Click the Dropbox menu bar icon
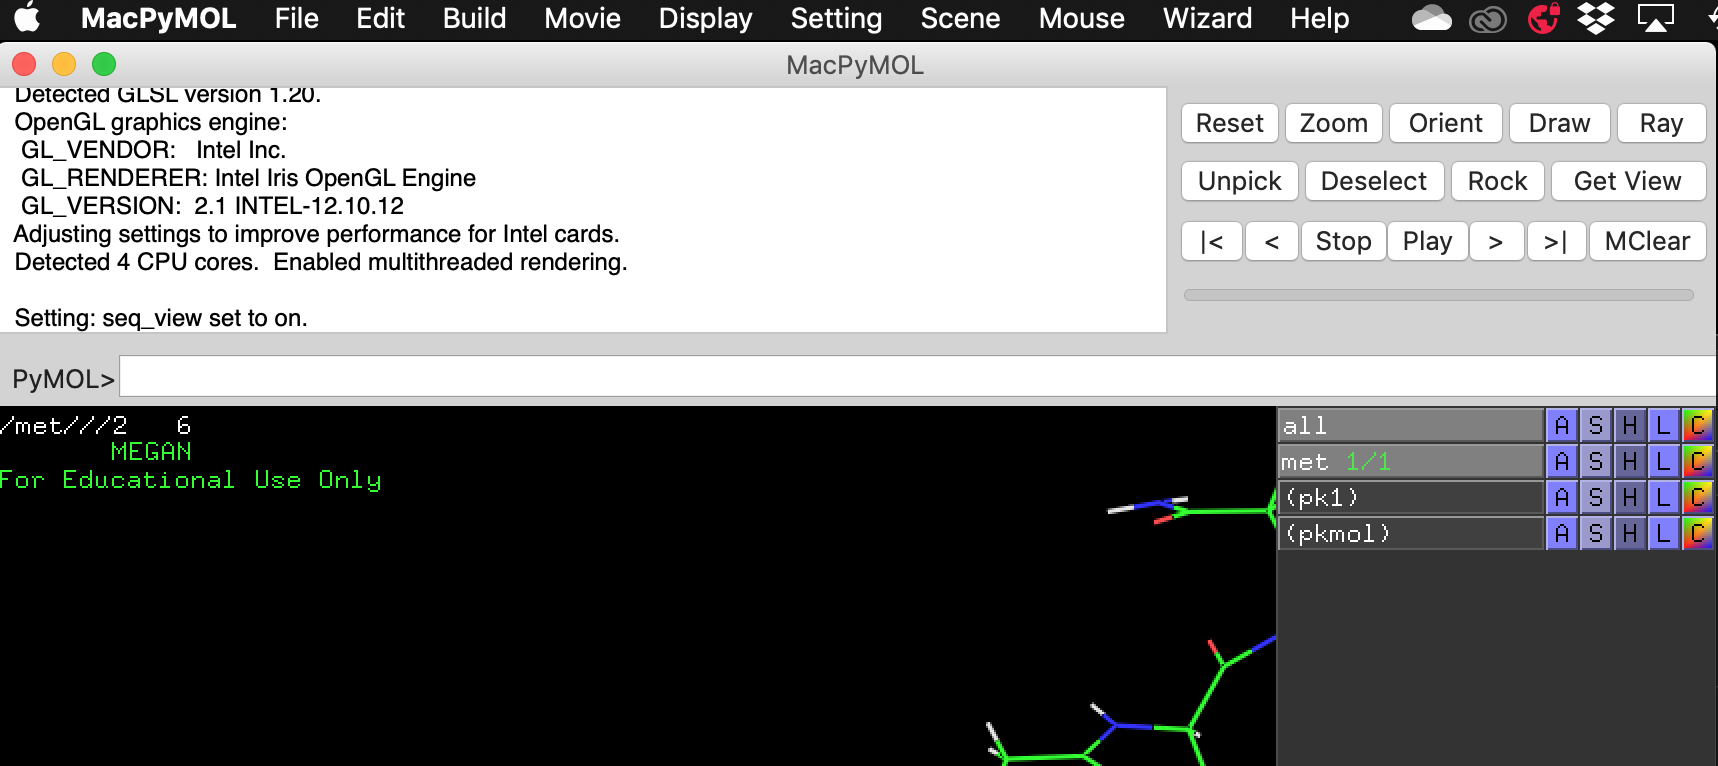The height and width of the screenshot is (766, 1718). pyautogui.click(x=1596, y=18)
